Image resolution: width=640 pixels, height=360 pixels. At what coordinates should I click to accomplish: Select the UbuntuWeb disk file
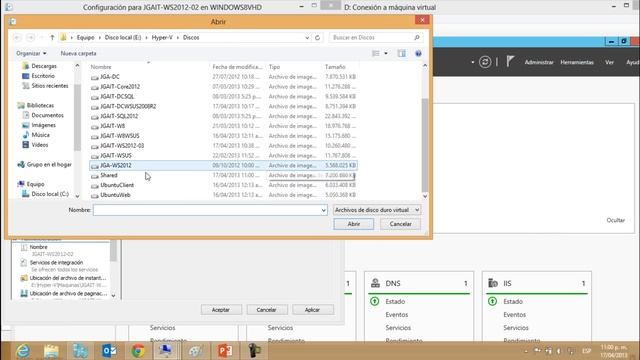(223, 195)
